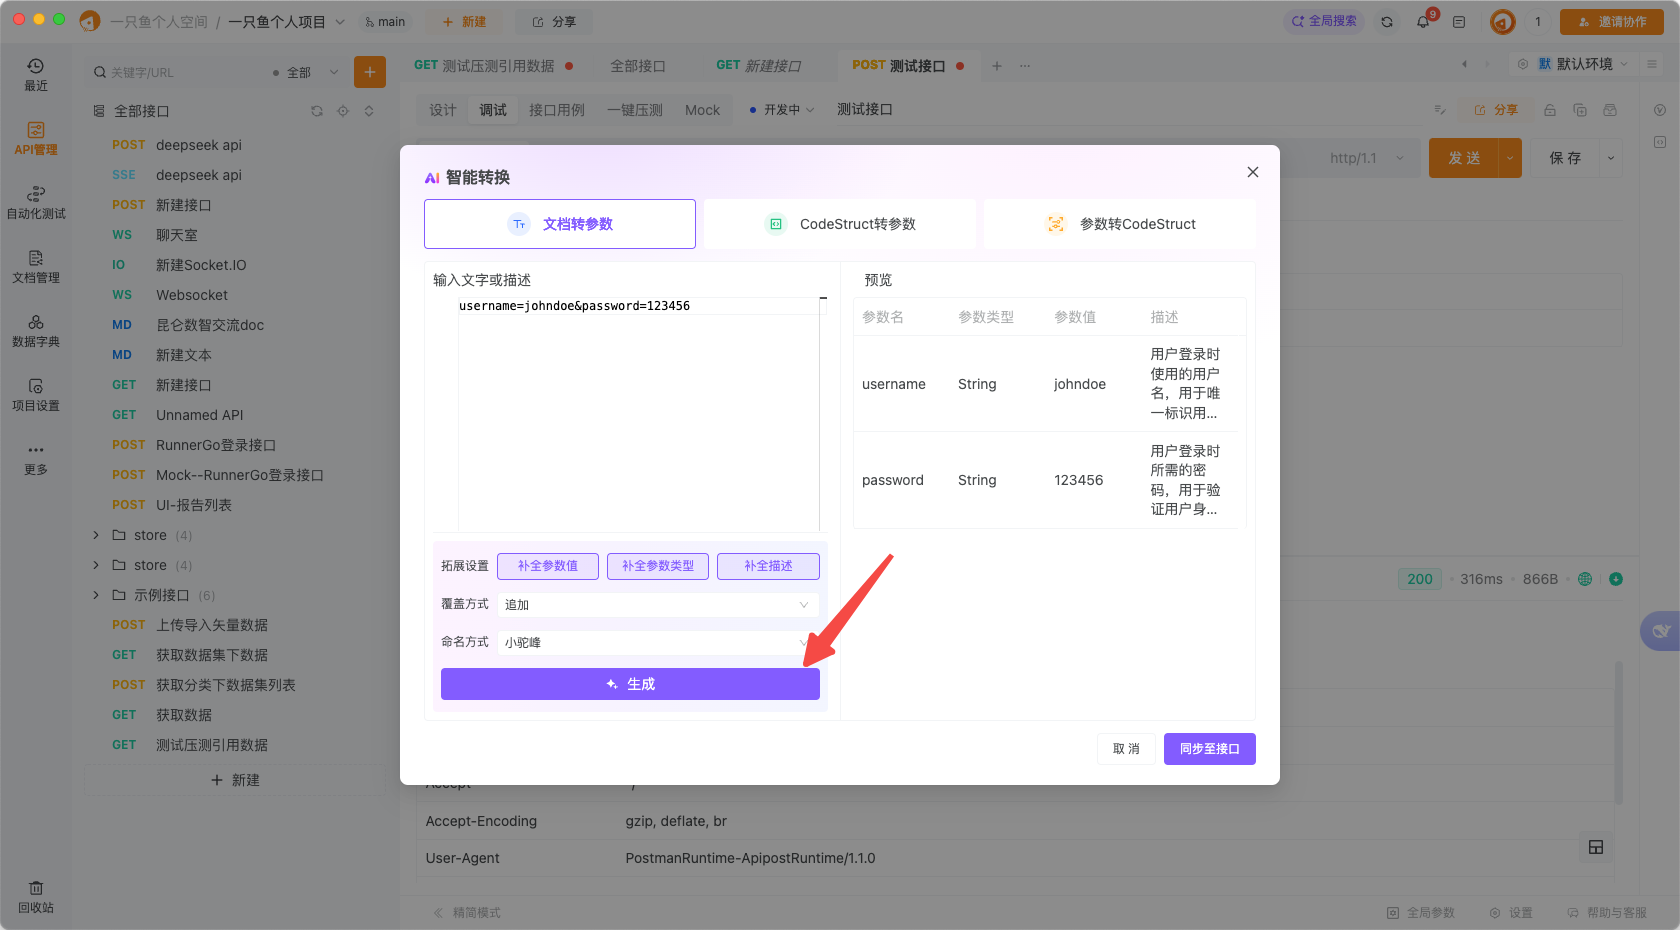Toggle the 补全描述 option
This screenshot has width=1680, height=930.
[x=767, y=565]
